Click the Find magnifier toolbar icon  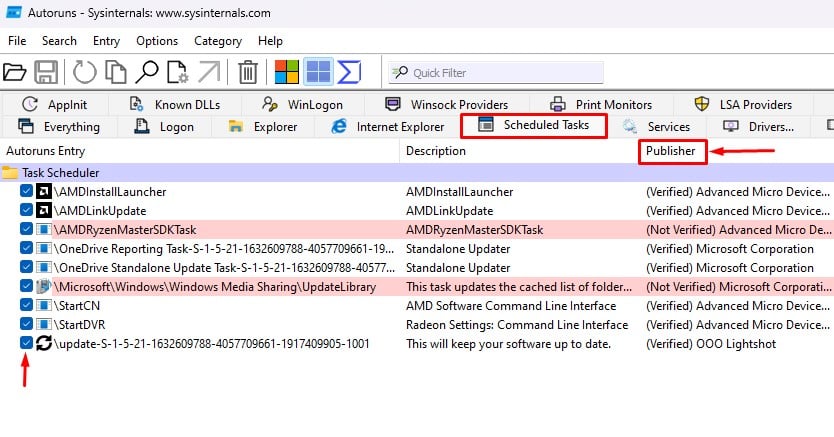pyautogui.click(x=146, y=72)
